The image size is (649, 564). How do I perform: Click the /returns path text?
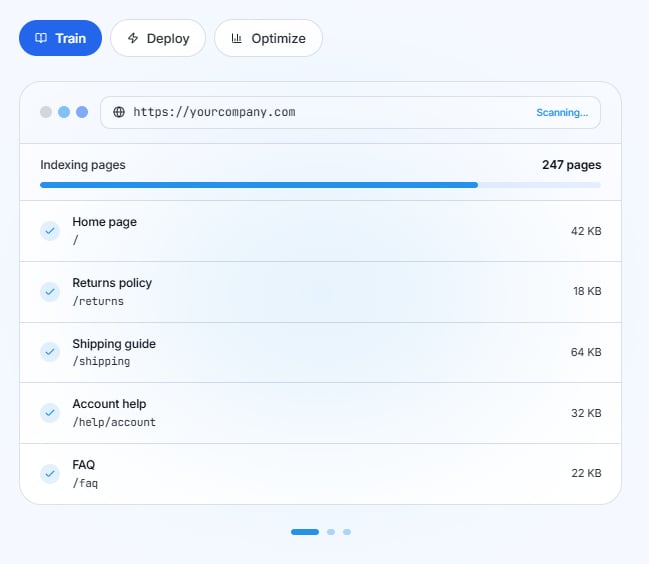98,301
